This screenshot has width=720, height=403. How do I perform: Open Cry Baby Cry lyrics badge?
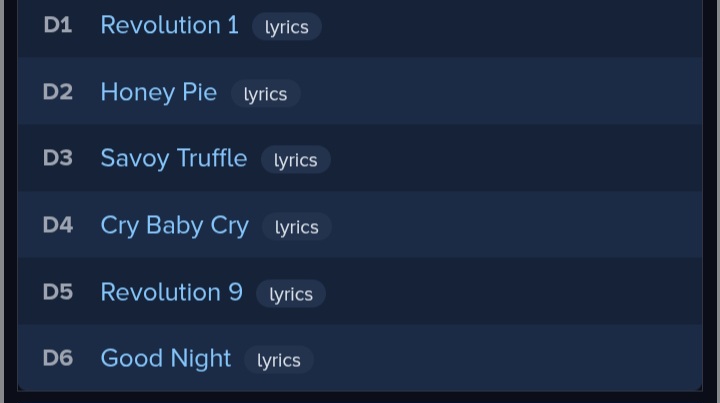297,227
